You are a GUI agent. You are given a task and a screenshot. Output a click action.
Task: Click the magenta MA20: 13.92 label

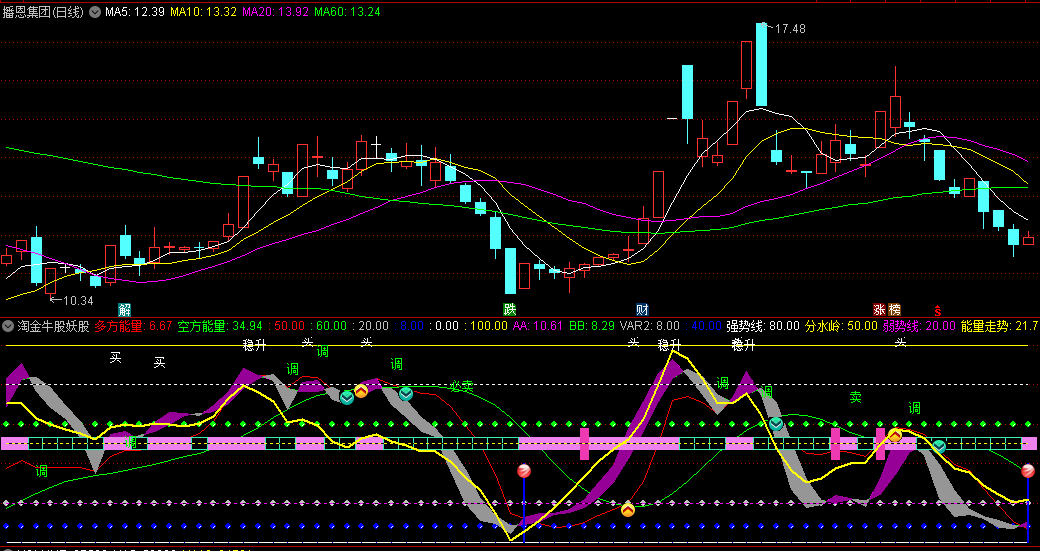(275, 12)
